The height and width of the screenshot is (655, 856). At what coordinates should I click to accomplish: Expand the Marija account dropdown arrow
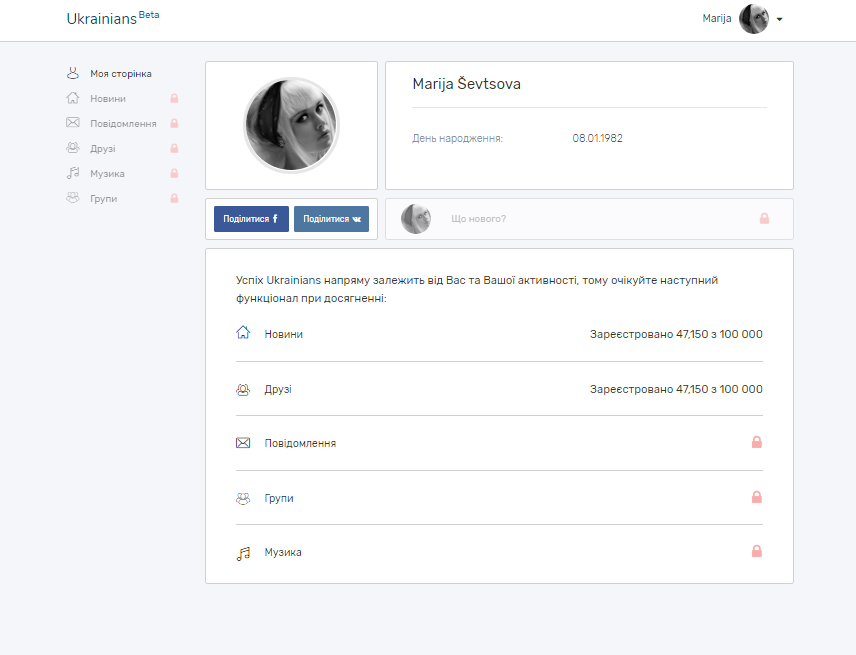[x=780, y=19]
